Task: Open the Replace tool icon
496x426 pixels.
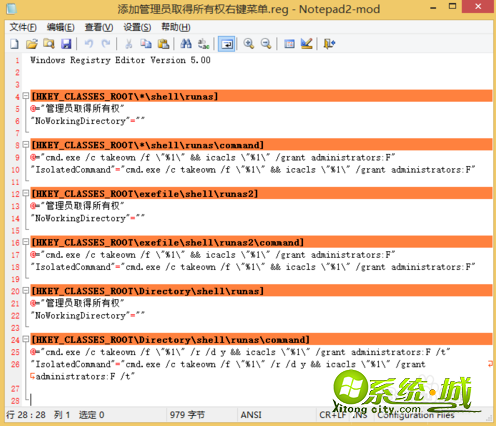Action: (x=203, y=44)
